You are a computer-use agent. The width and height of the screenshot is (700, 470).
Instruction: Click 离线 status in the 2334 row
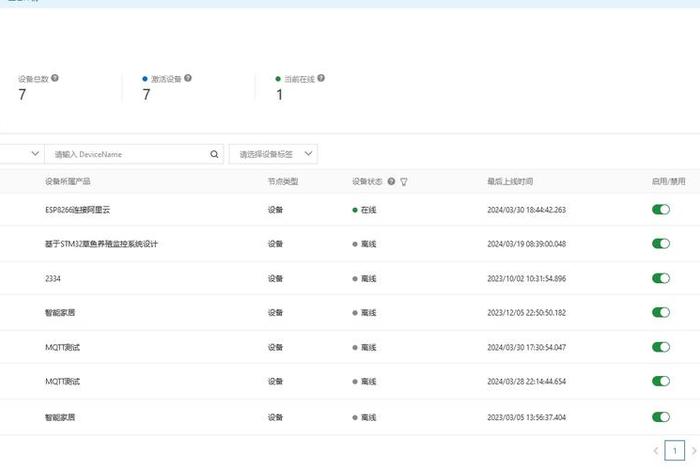[365, 279]
